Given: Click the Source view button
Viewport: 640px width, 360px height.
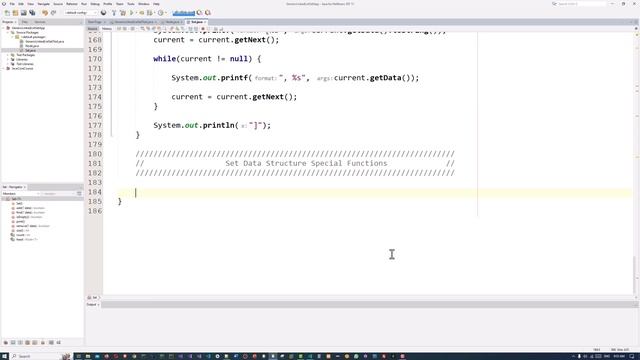Looking at the screenshot, I should click(x=93, y=29).
